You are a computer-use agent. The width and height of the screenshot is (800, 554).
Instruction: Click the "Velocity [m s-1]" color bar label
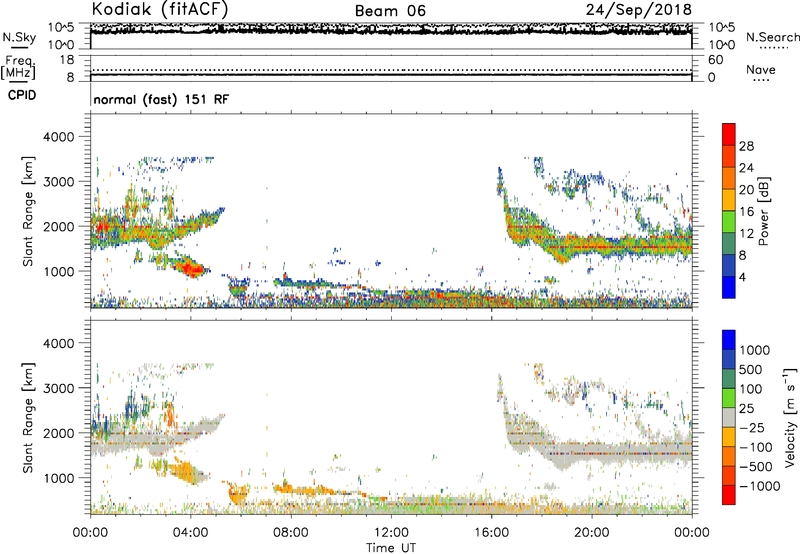790,417
